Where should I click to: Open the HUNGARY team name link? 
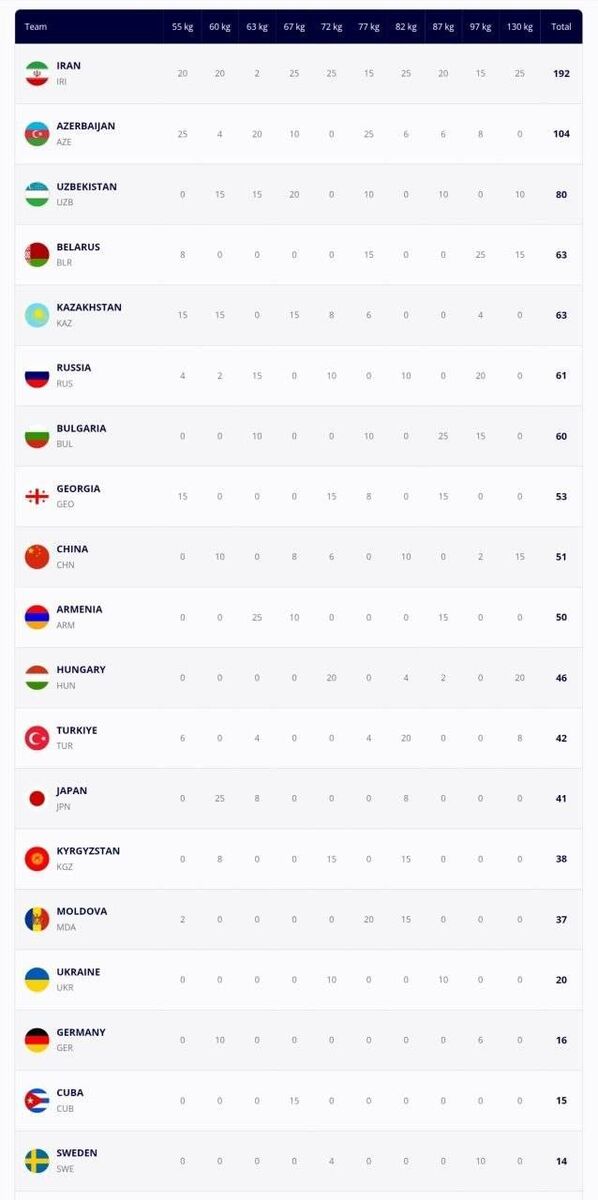81,670
